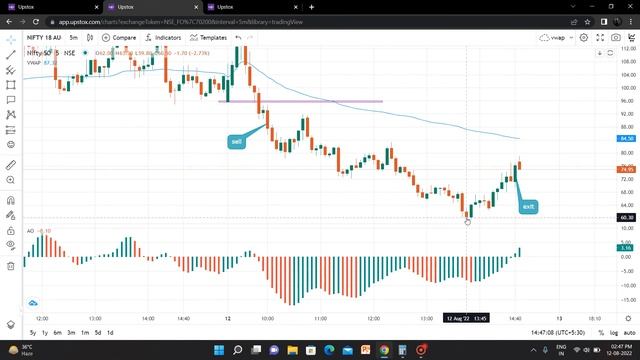
Task: Click the NIFTY 18 AU symbol search
Action: click(44, 38)
